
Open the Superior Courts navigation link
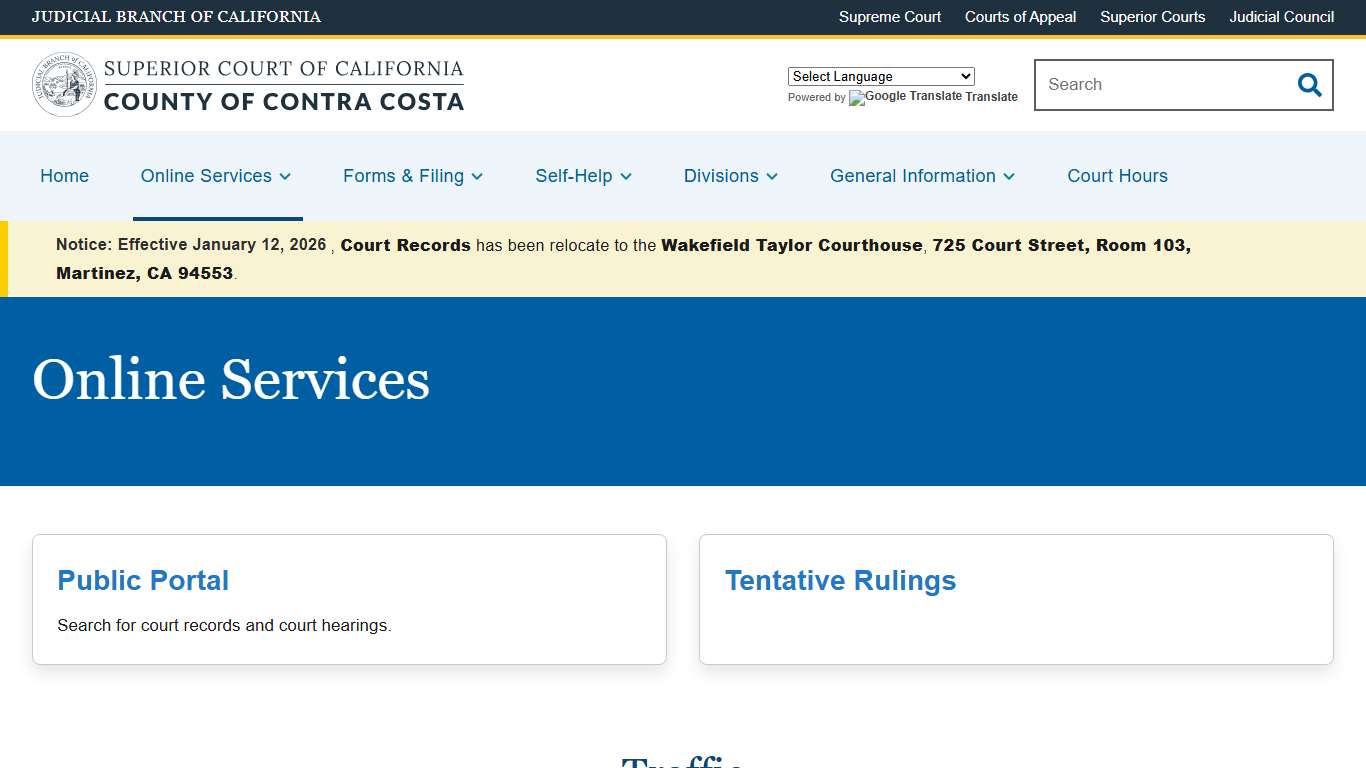[1152, 17]
